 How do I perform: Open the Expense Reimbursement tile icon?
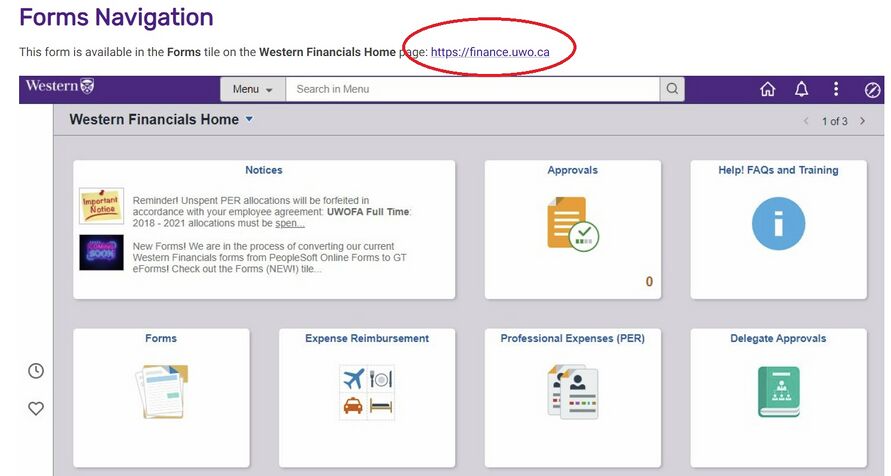(x=367, y=393)
